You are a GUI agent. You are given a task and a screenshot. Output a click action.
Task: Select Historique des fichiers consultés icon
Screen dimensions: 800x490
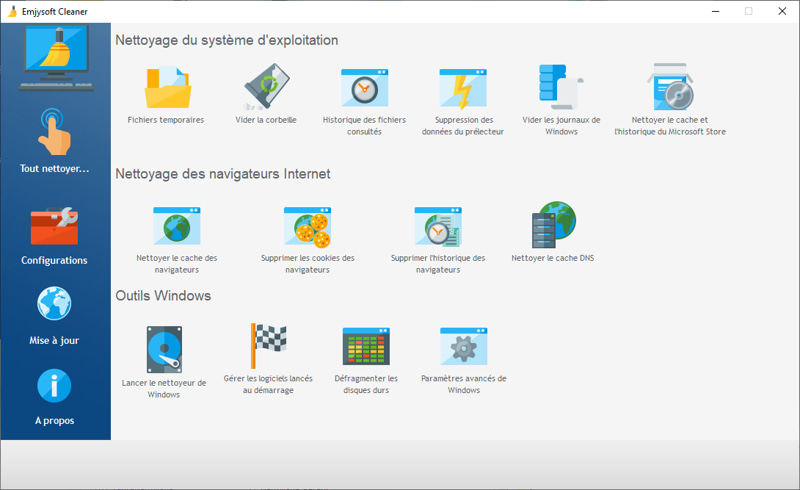[364, 87]
